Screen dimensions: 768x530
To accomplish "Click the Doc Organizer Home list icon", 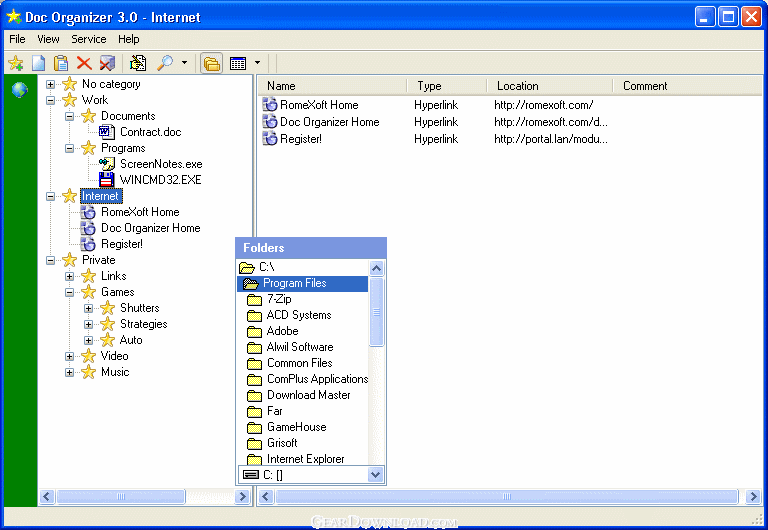I will point(270,121).
